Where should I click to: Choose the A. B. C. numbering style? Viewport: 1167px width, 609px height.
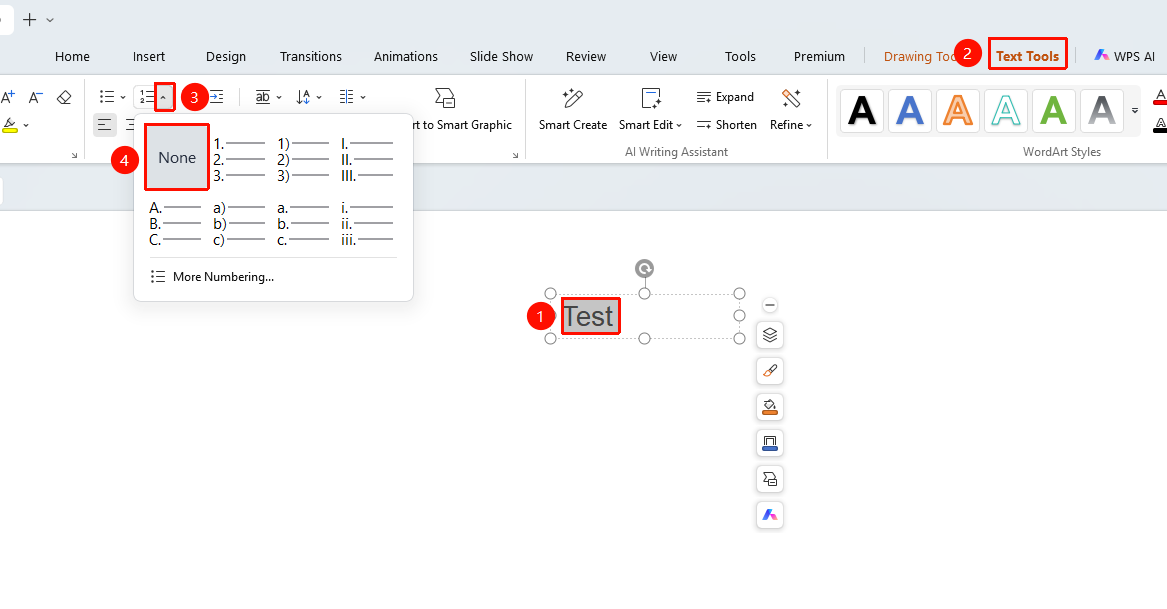pyautogui.click(x=176, y=223)
